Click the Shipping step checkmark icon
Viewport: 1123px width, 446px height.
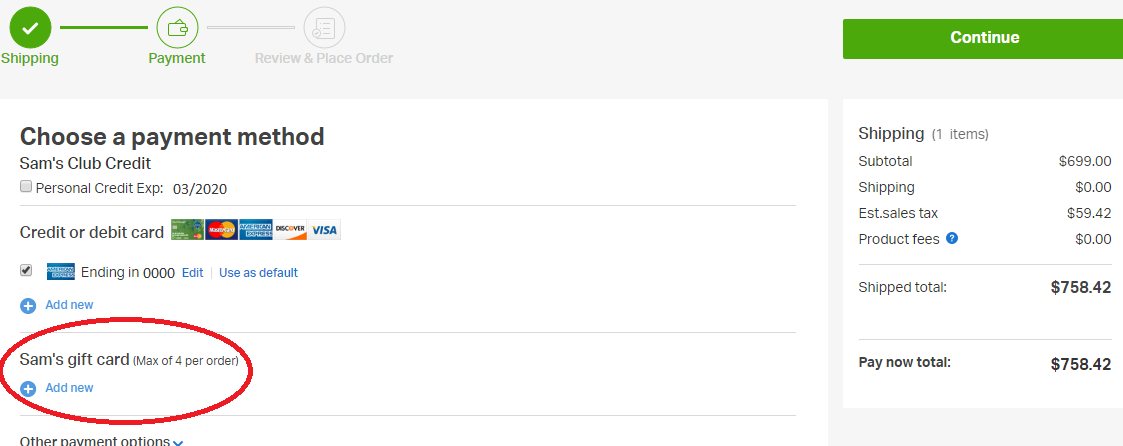[30, 27]
